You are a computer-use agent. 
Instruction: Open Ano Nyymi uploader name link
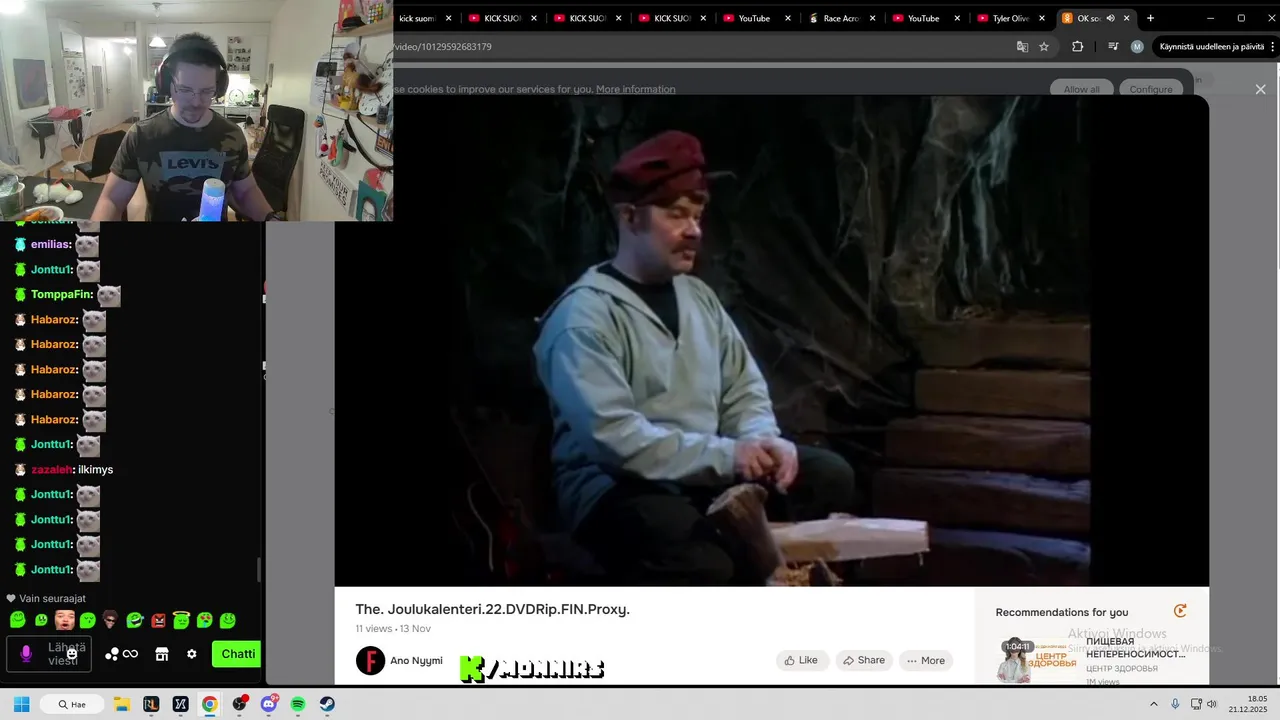pyautogui.click(x=416, y=661)
